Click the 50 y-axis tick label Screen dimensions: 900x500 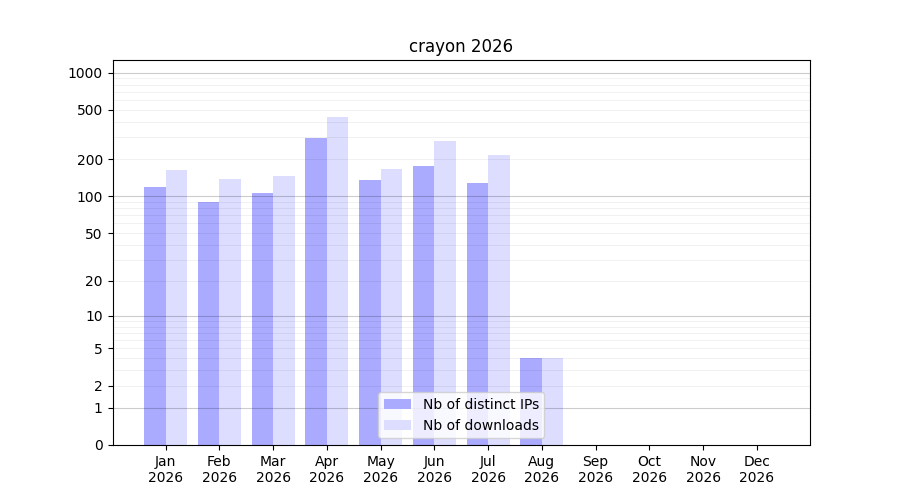tap(94, 234)
